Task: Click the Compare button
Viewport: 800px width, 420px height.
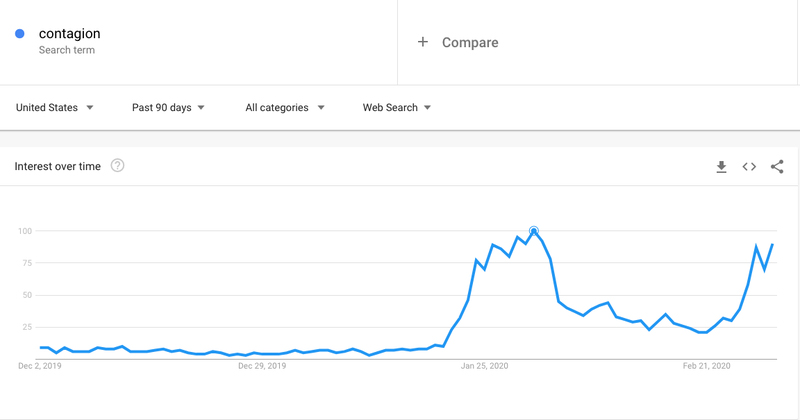Action: (470, 42)
